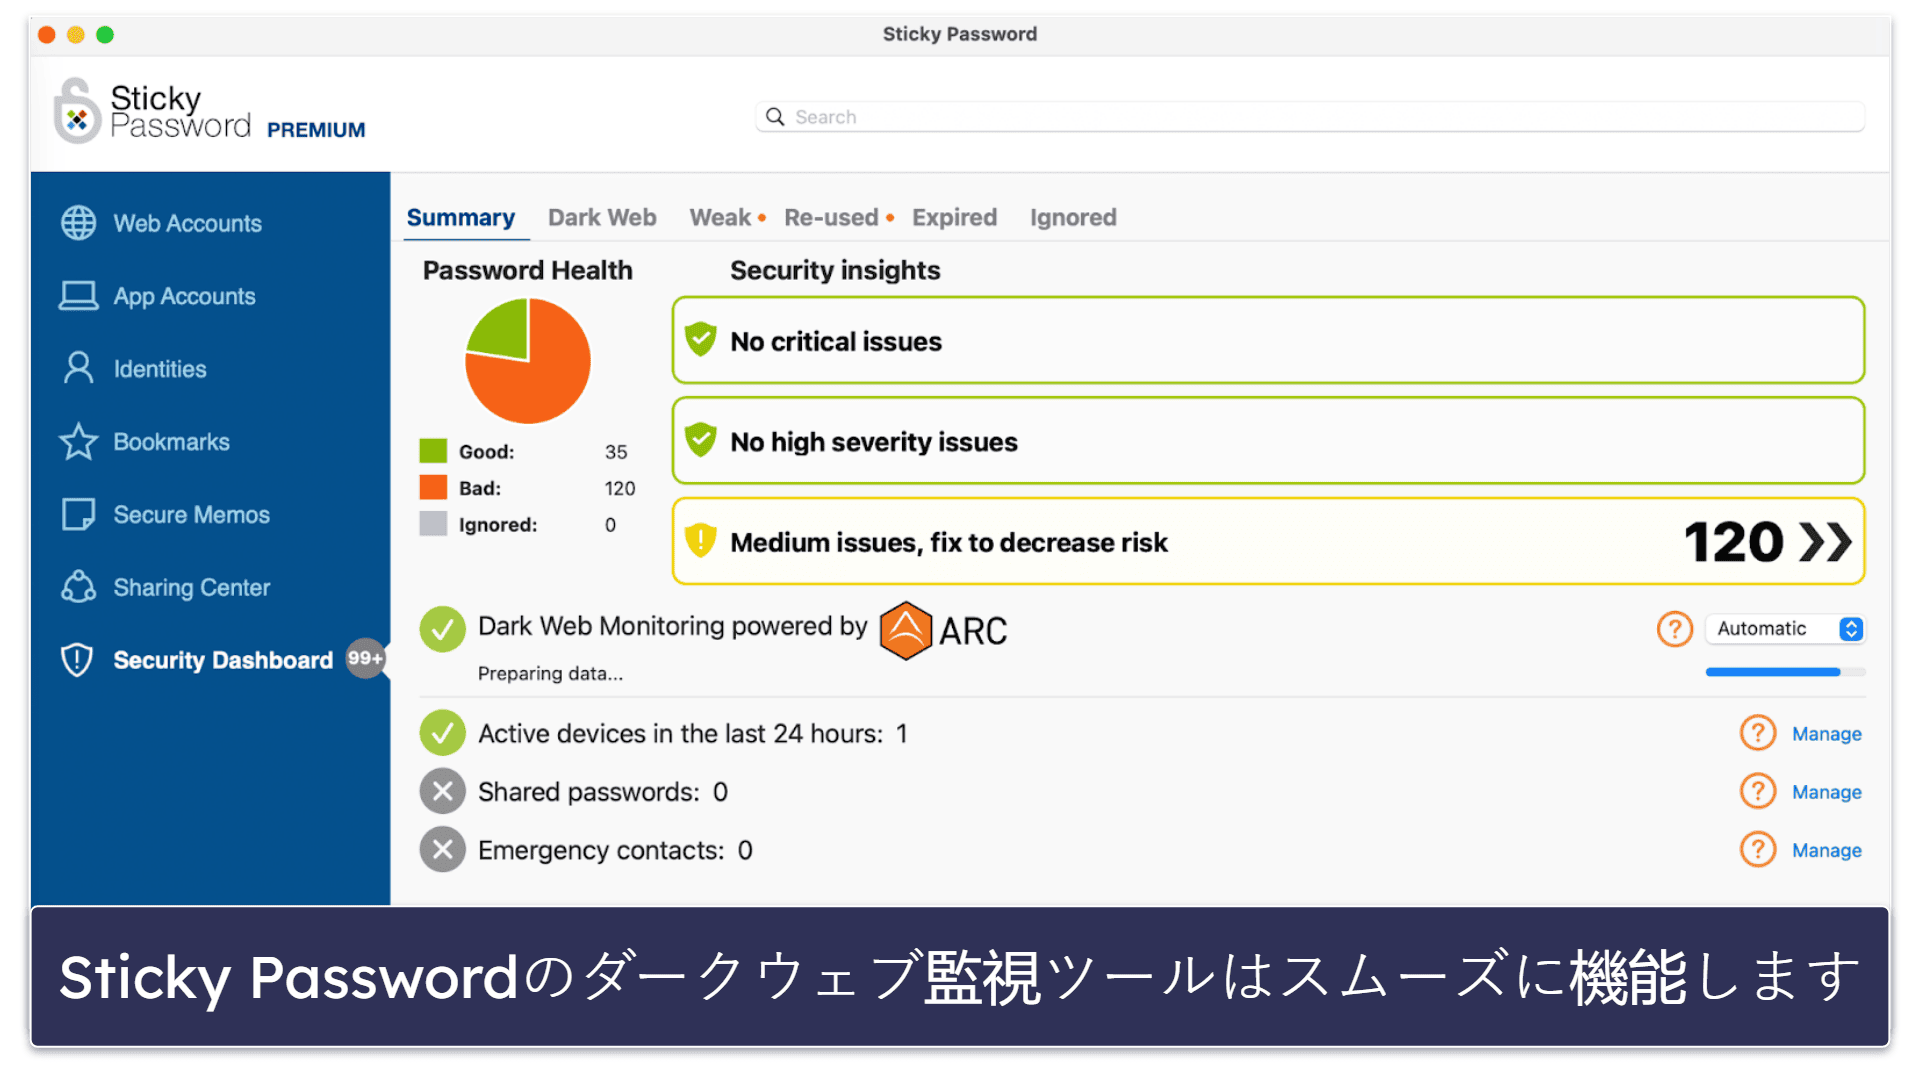Click the No high severity issues card
The image size is (1919, 1079).
pos(1268,440)
